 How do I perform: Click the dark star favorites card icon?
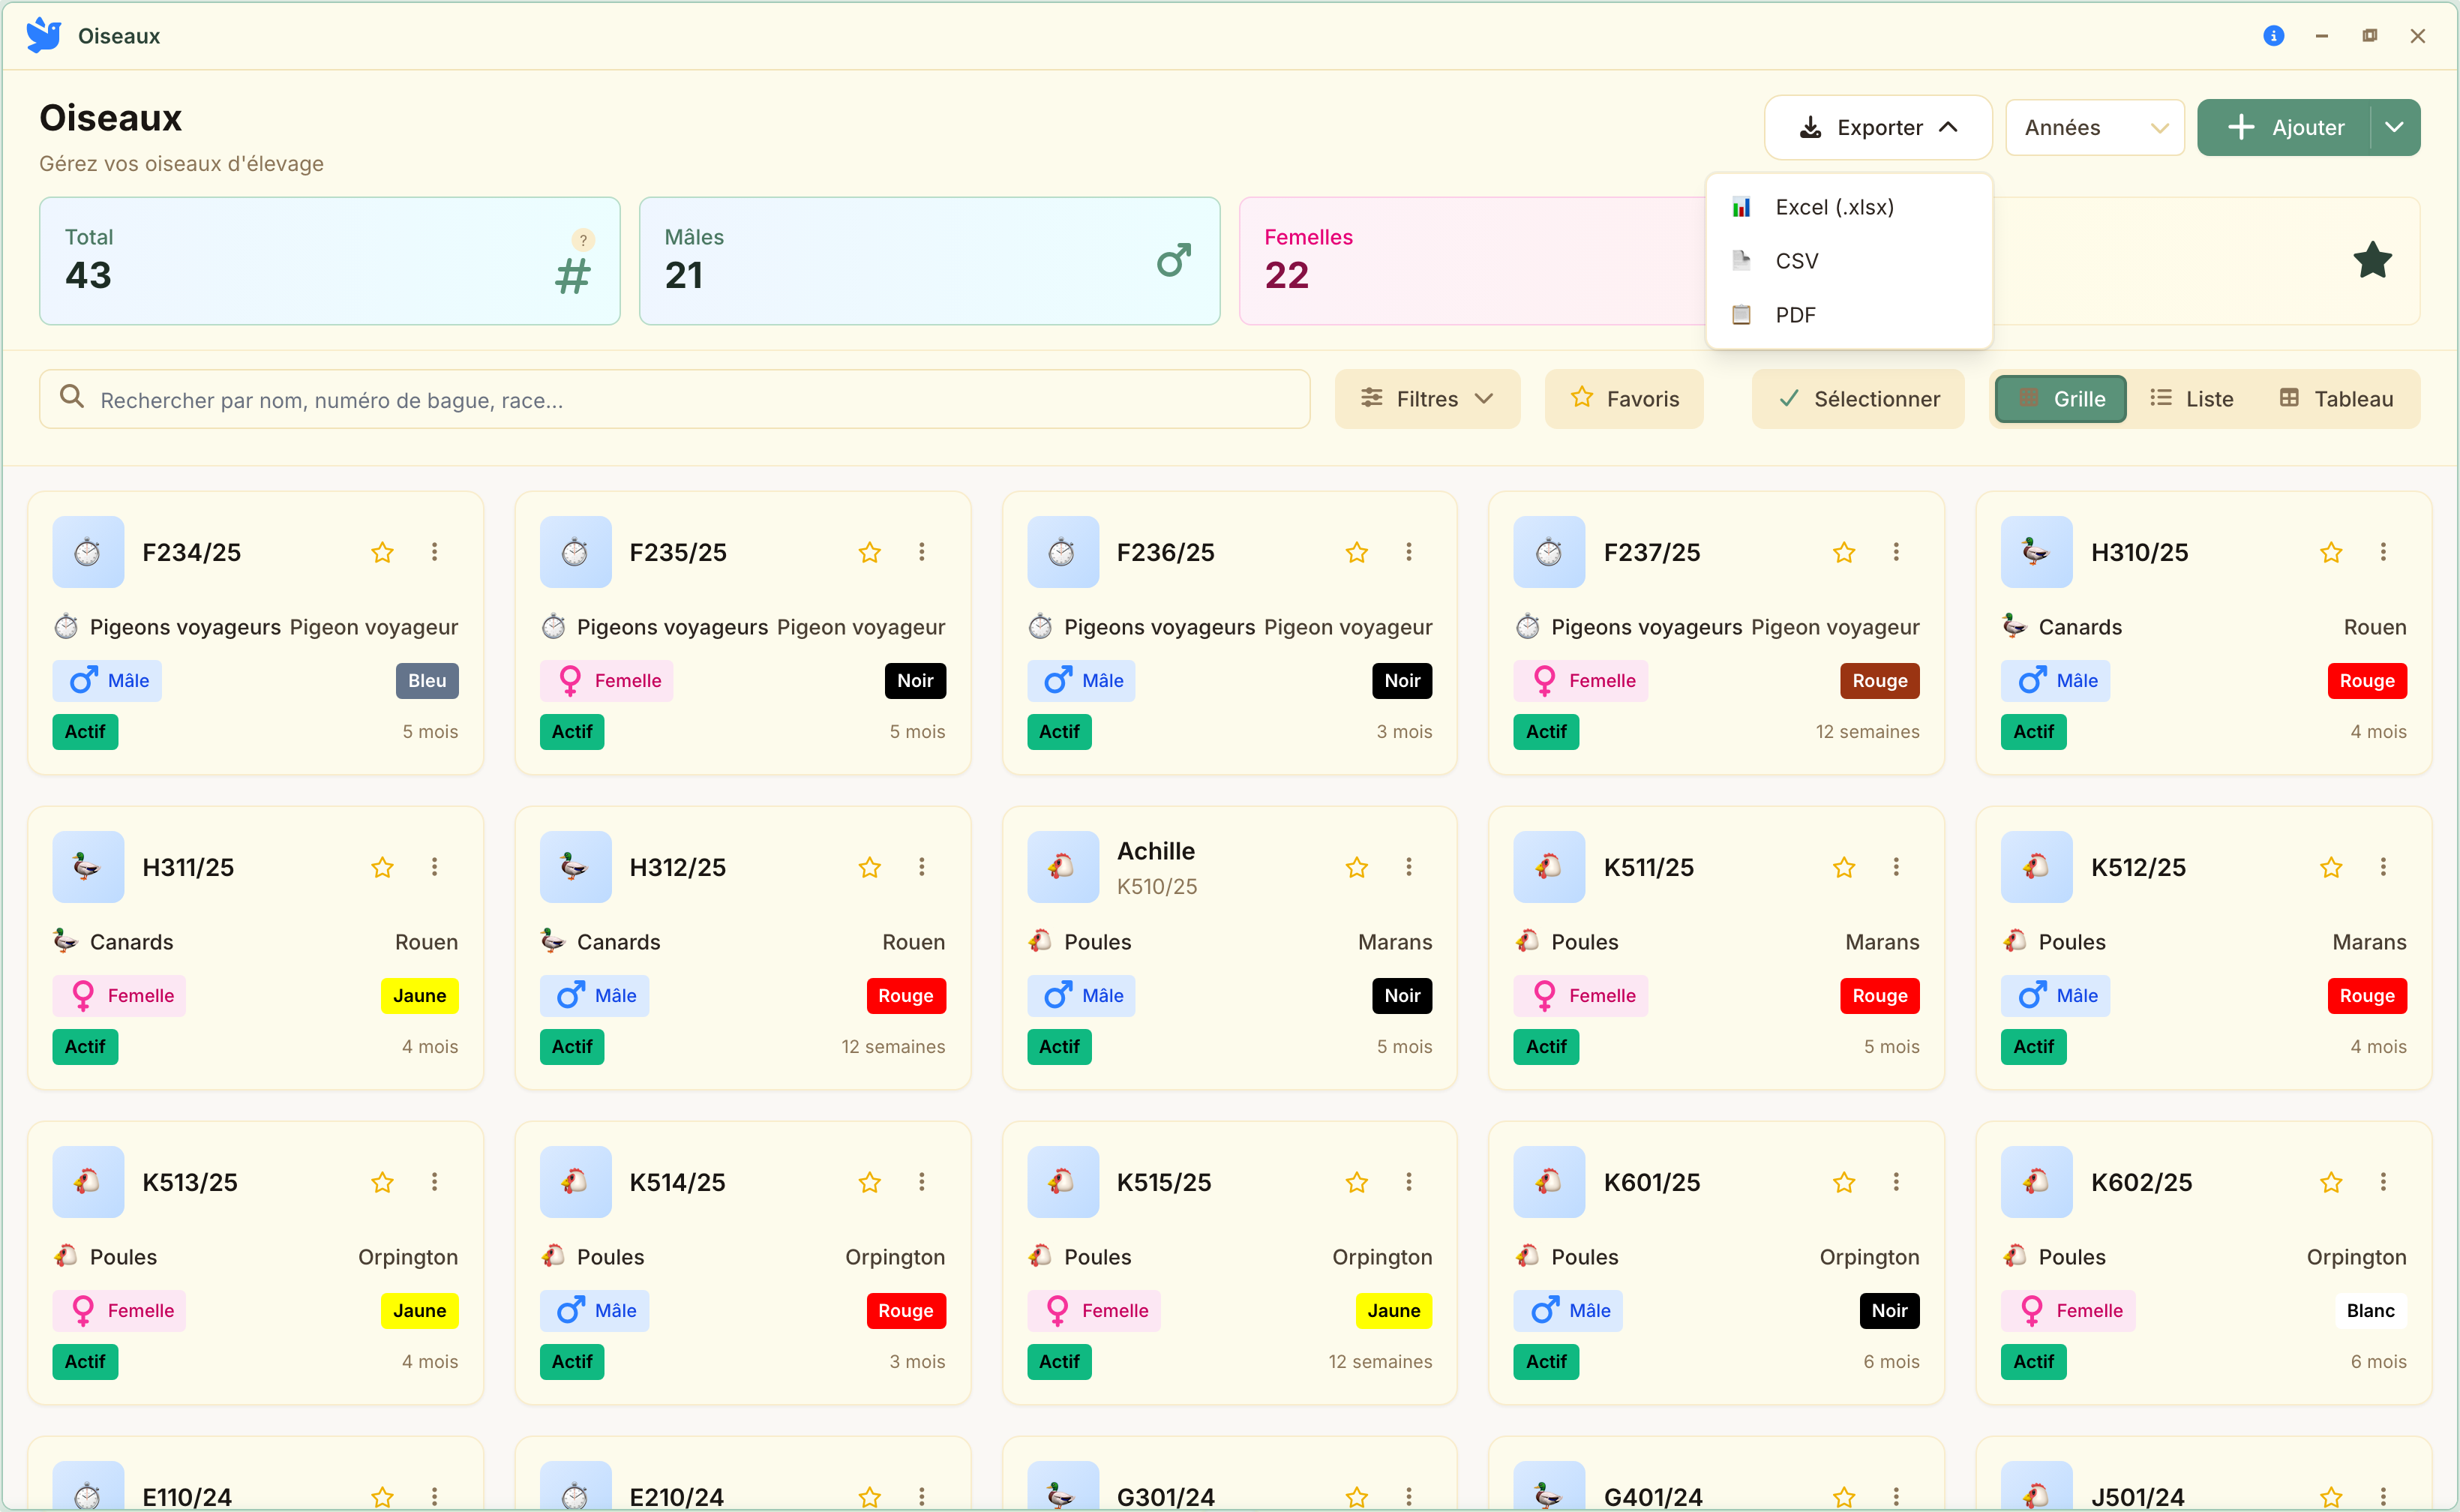point(2372,261)
